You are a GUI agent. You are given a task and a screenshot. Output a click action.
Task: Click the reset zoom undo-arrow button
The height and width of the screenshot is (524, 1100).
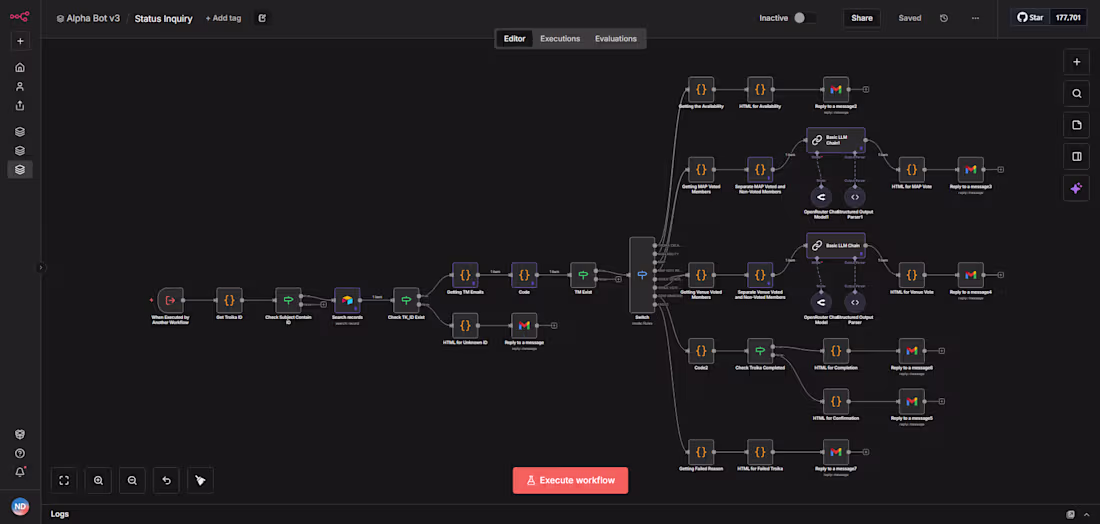[166, 481]
